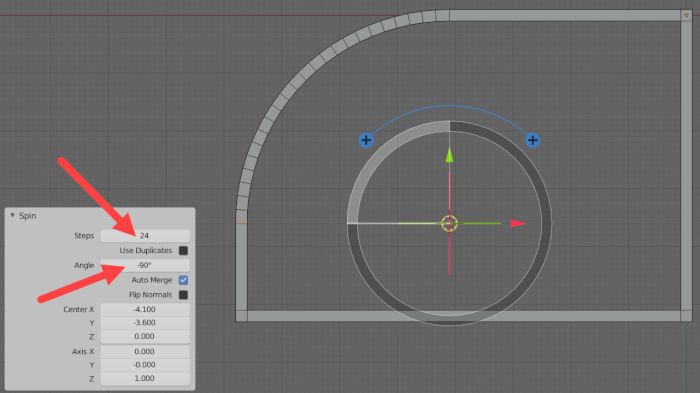Click the 3D cursor at gizmo center
This screenshot has height=393, width=700.
click(450, 223)
